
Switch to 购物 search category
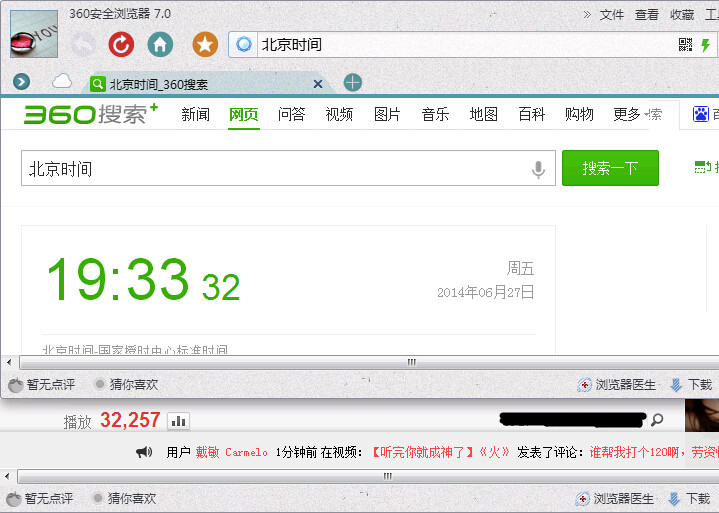pos(579,114)
